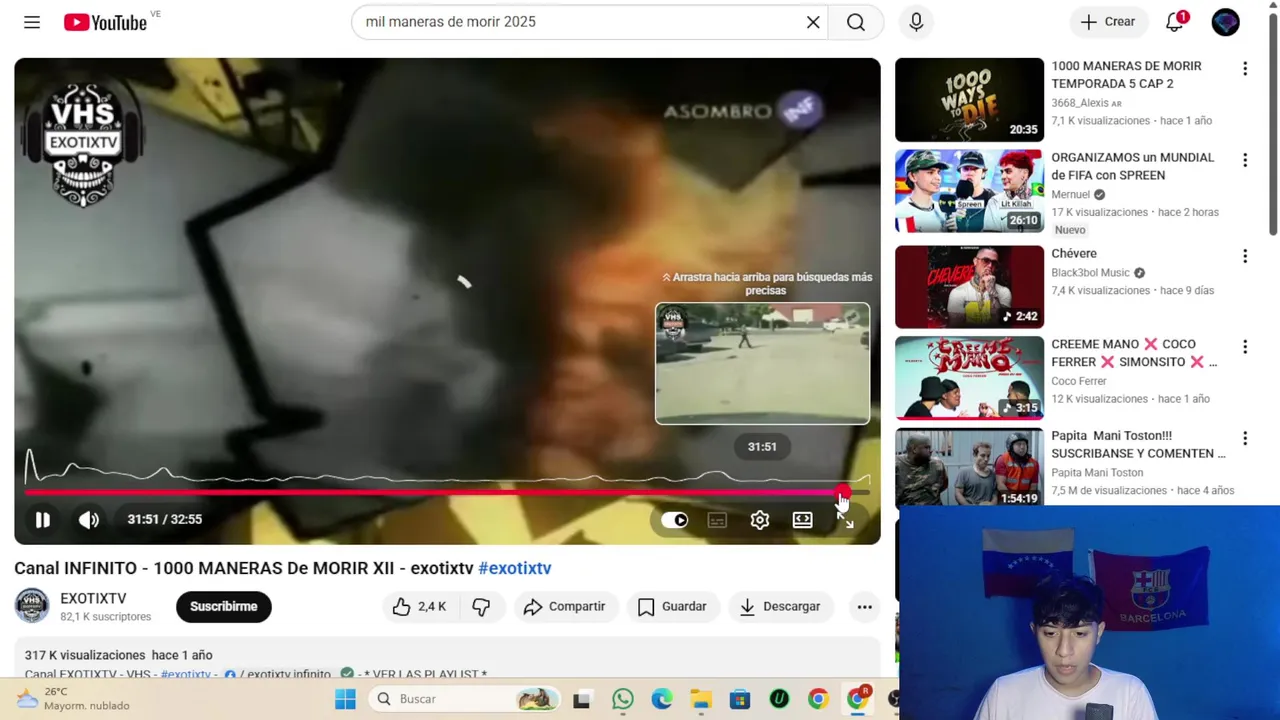
Task: Open the CREEME MANO video title
Action: click(x=1134, y=353)
